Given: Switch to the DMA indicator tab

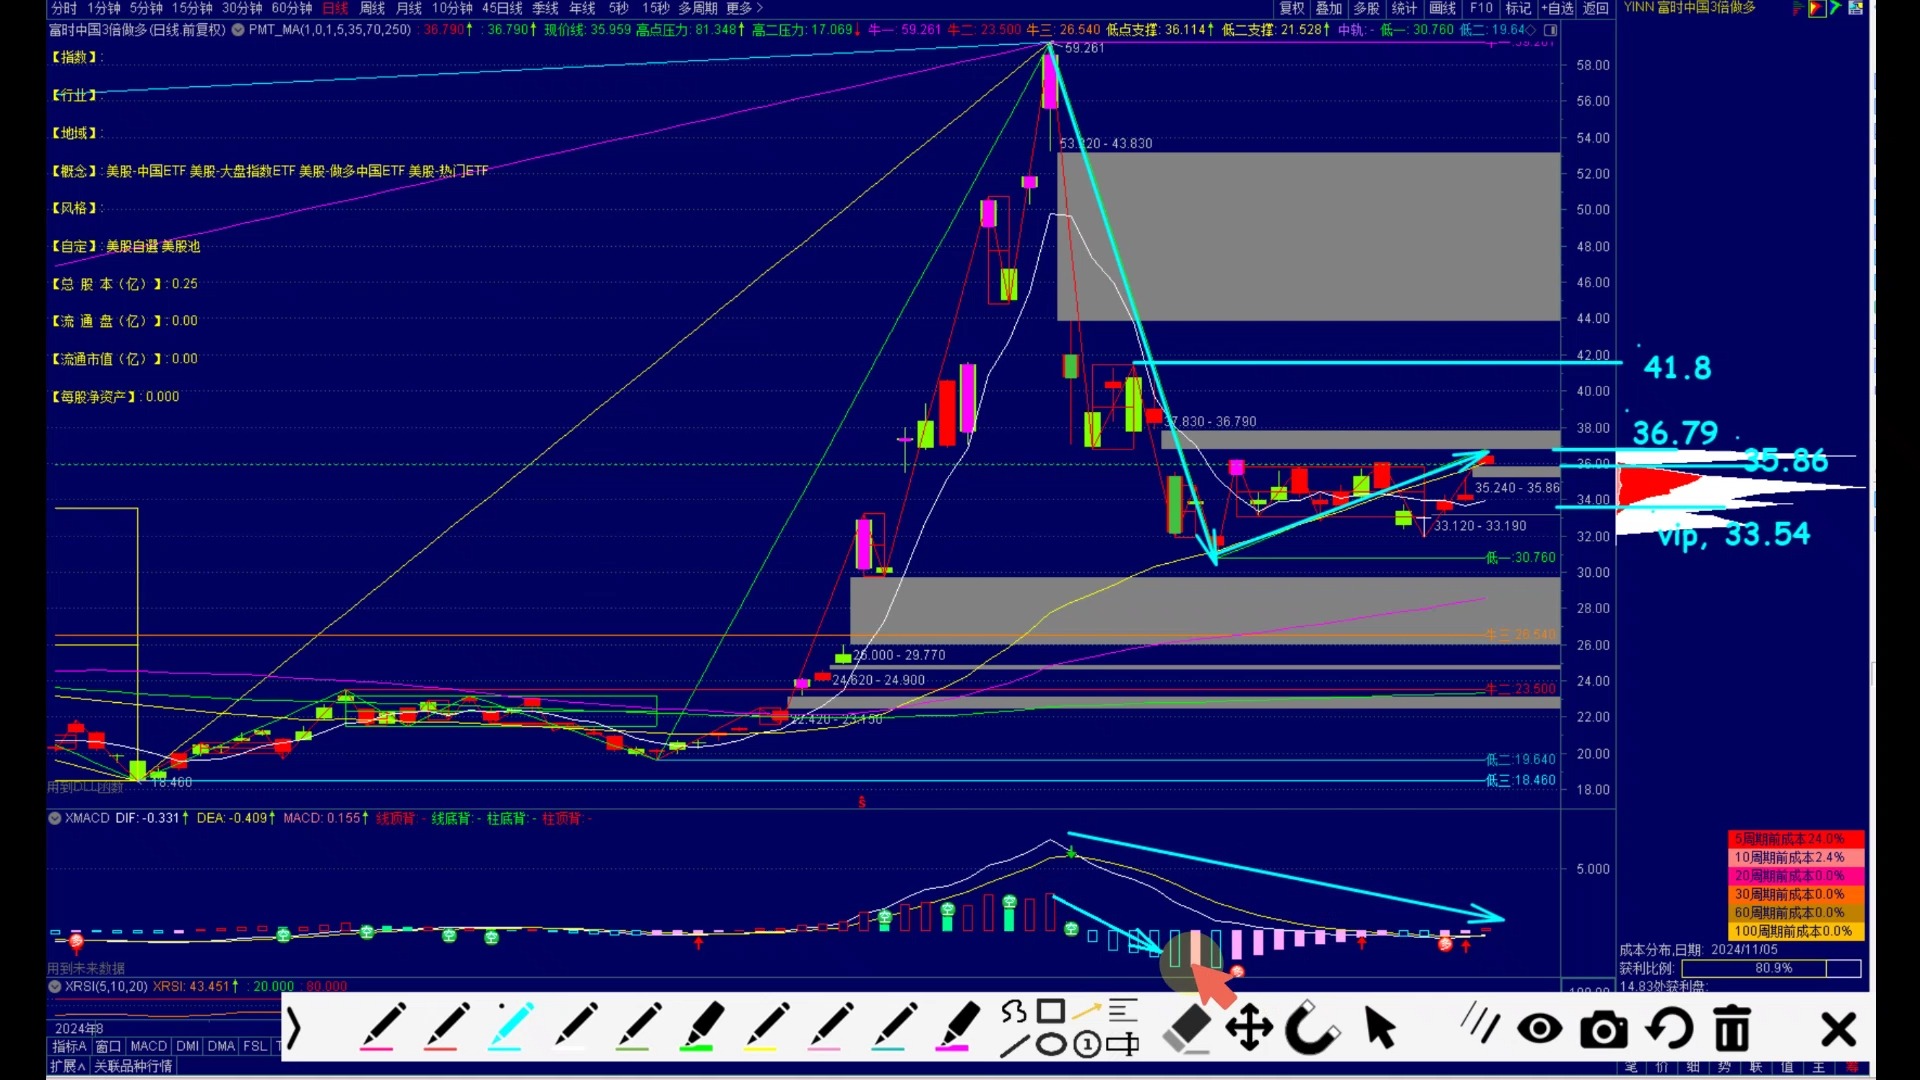Looking at the screenshot, I should coord(221,1046).
